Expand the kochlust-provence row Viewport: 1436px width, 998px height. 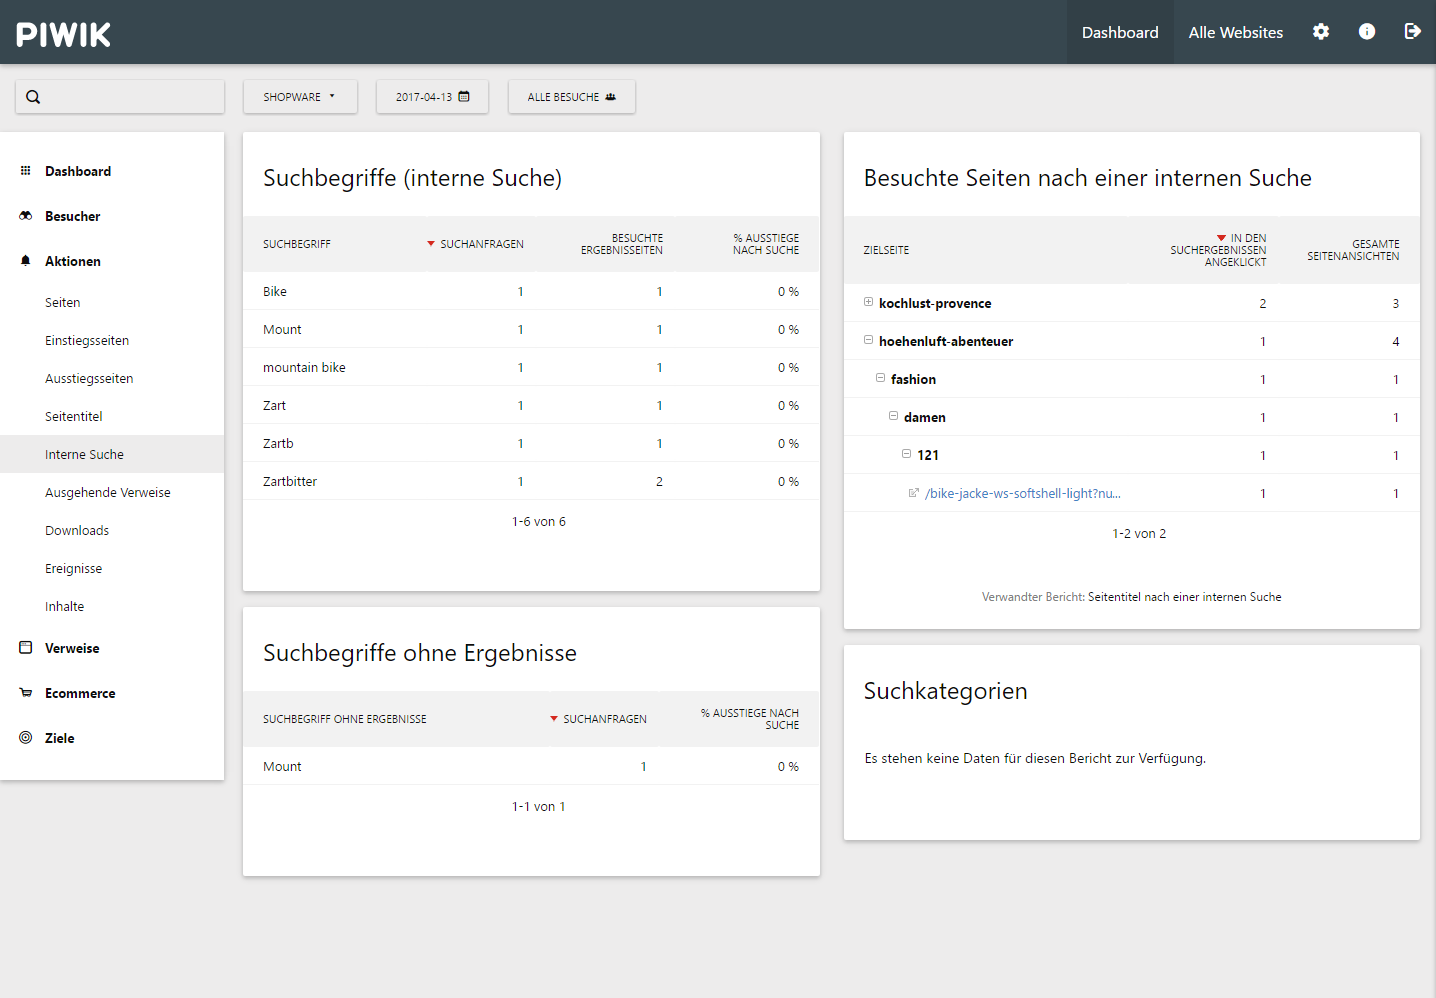[868, 302]
